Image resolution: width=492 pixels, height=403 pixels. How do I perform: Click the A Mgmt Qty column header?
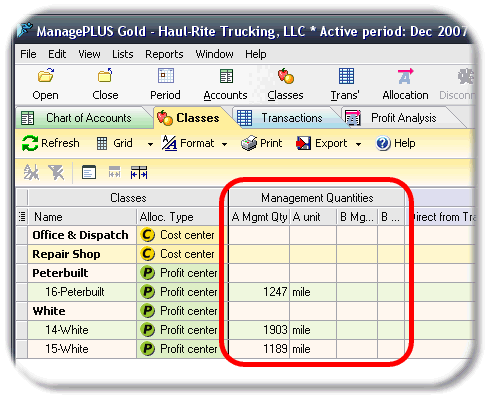coord(259,217)
